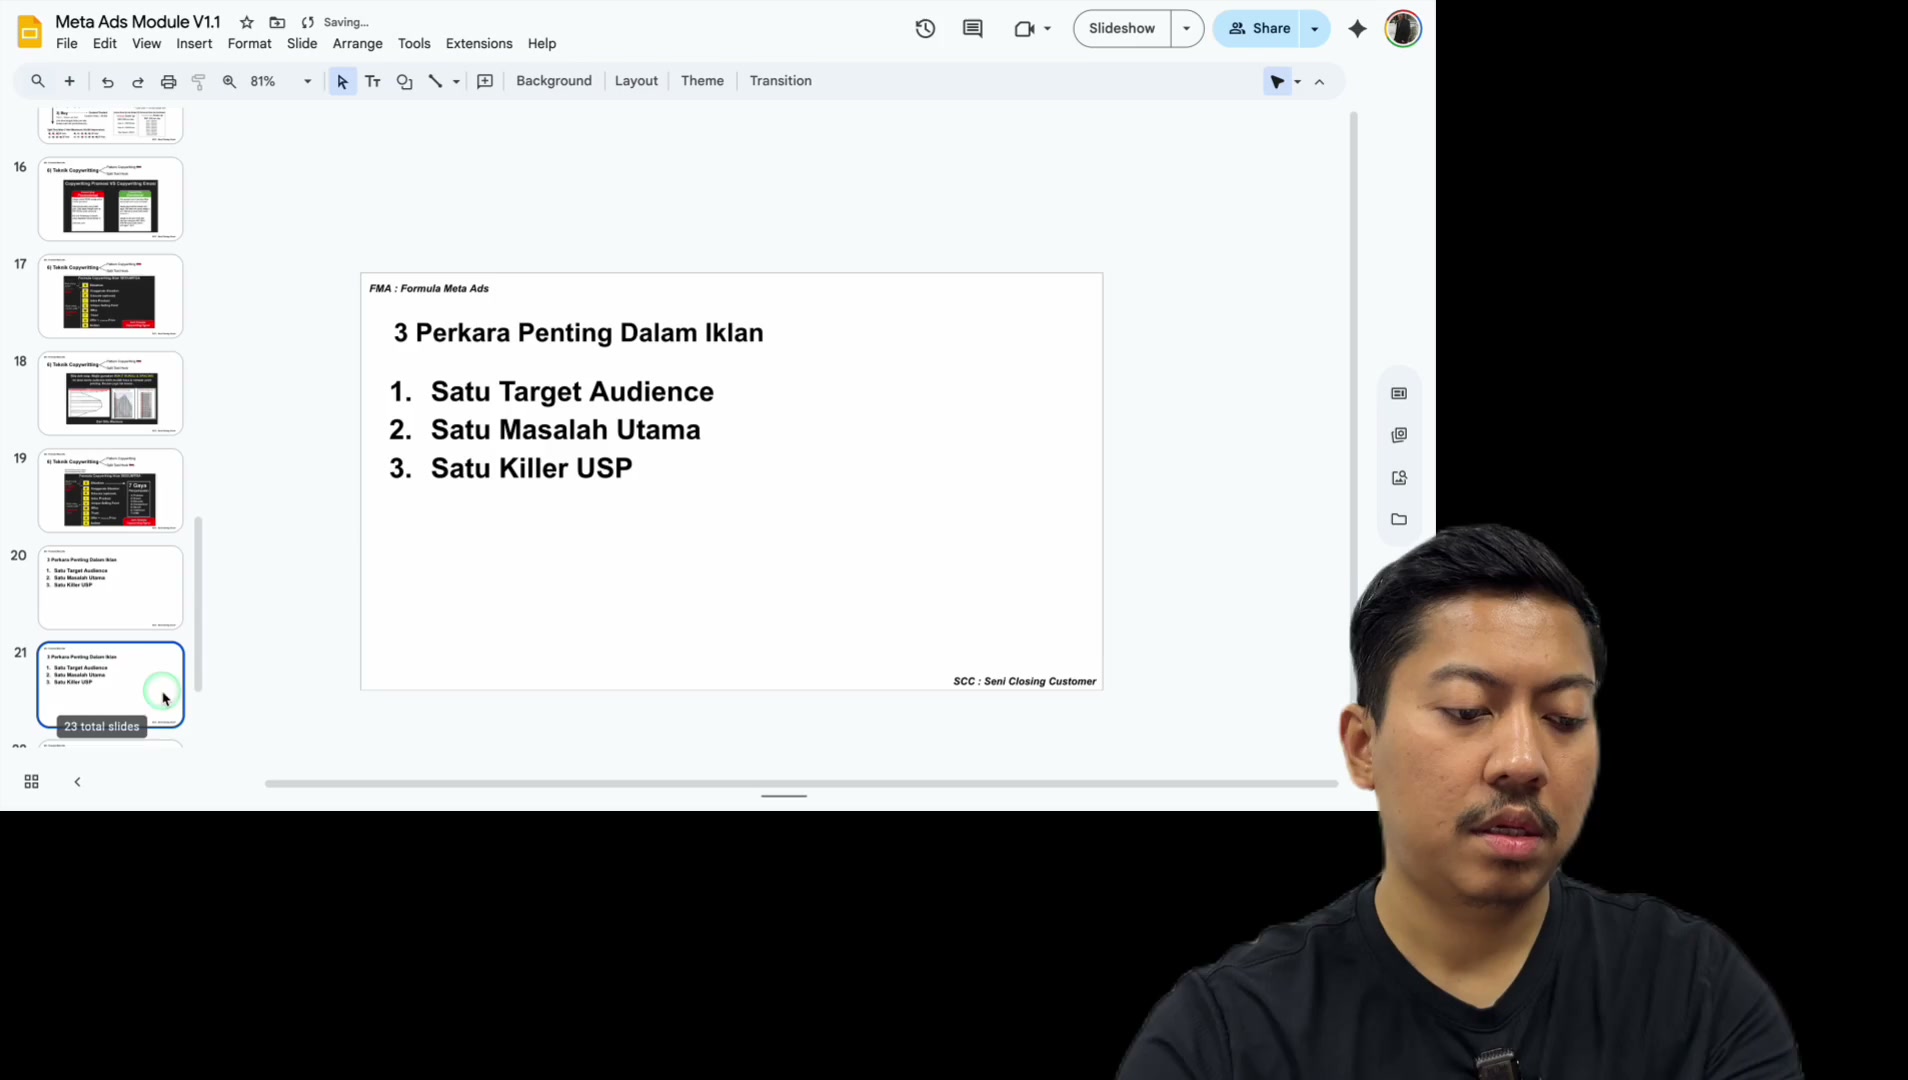The height and width of the screenshot is (1080, 1908).
Task: Select the line tool
Action: (435, 81)
